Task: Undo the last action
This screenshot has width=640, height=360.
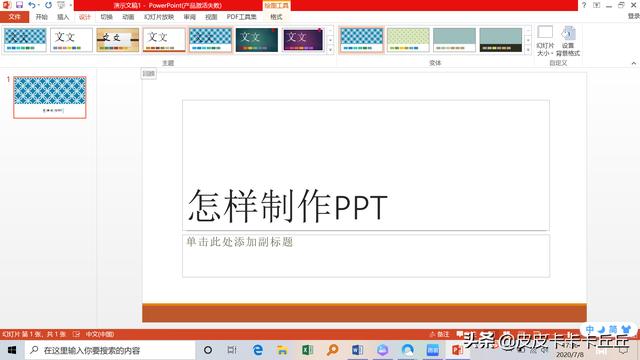Action: pyautogui.click(x=31, y=5)
